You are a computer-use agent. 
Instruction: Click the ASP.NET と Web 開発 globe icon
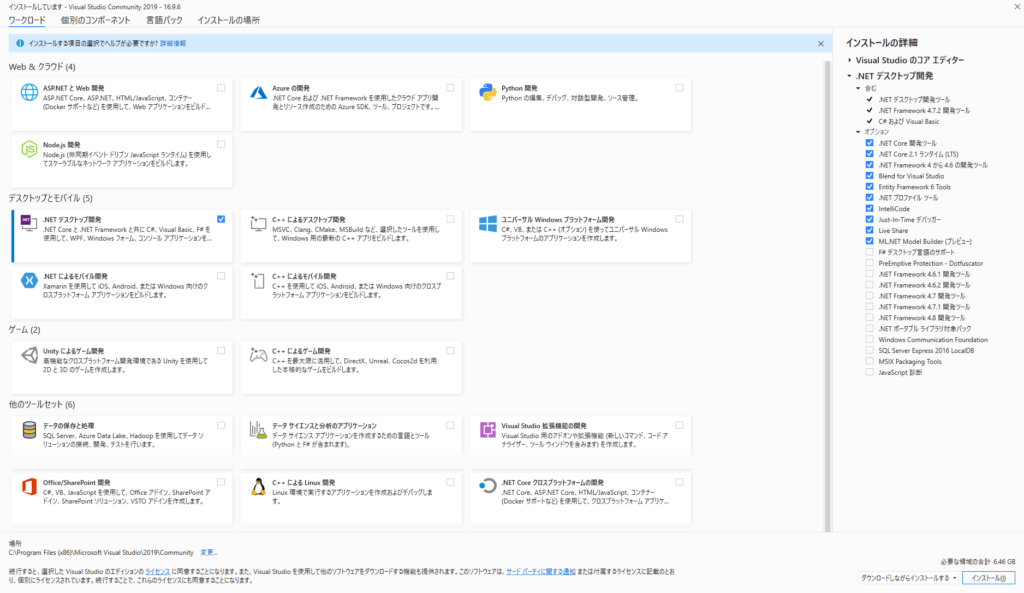click(x=29, y=92)
